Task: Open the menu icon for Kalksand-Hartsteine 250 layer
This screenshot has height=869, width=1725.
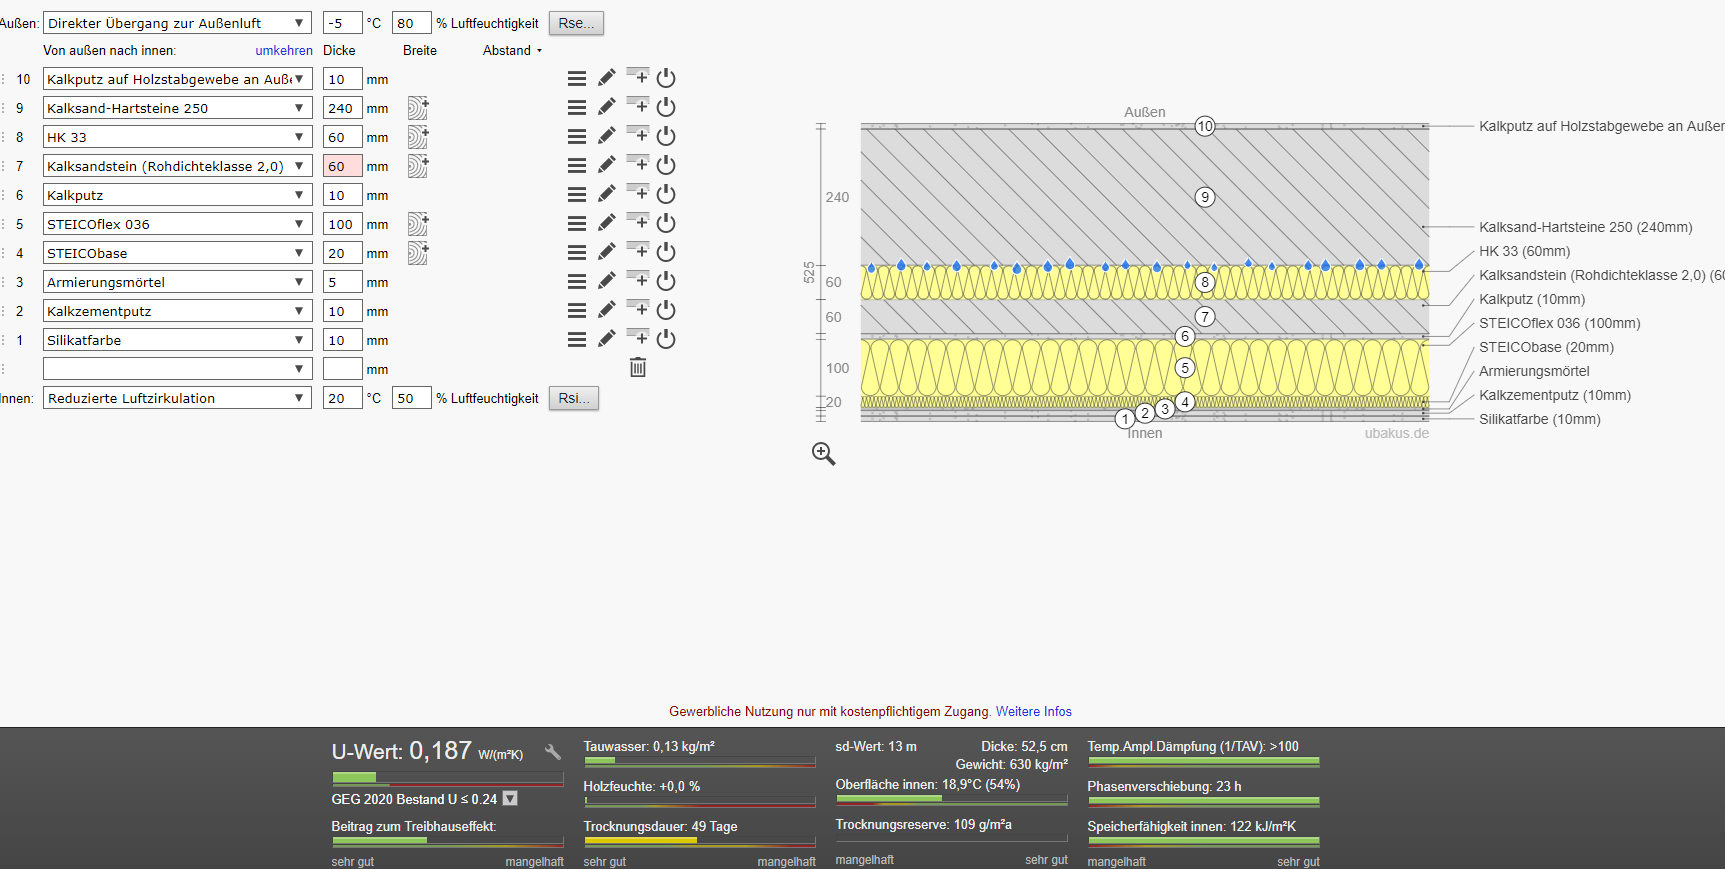Action: click(577, 107)
